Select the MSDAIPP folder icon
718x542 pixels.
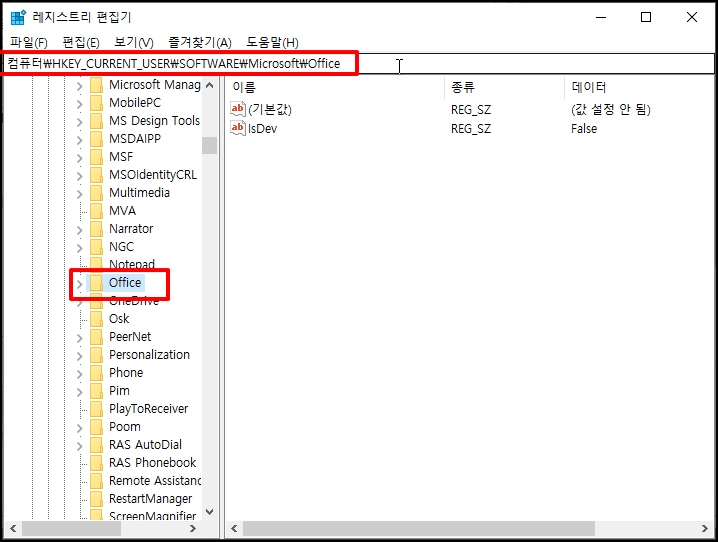96,139
